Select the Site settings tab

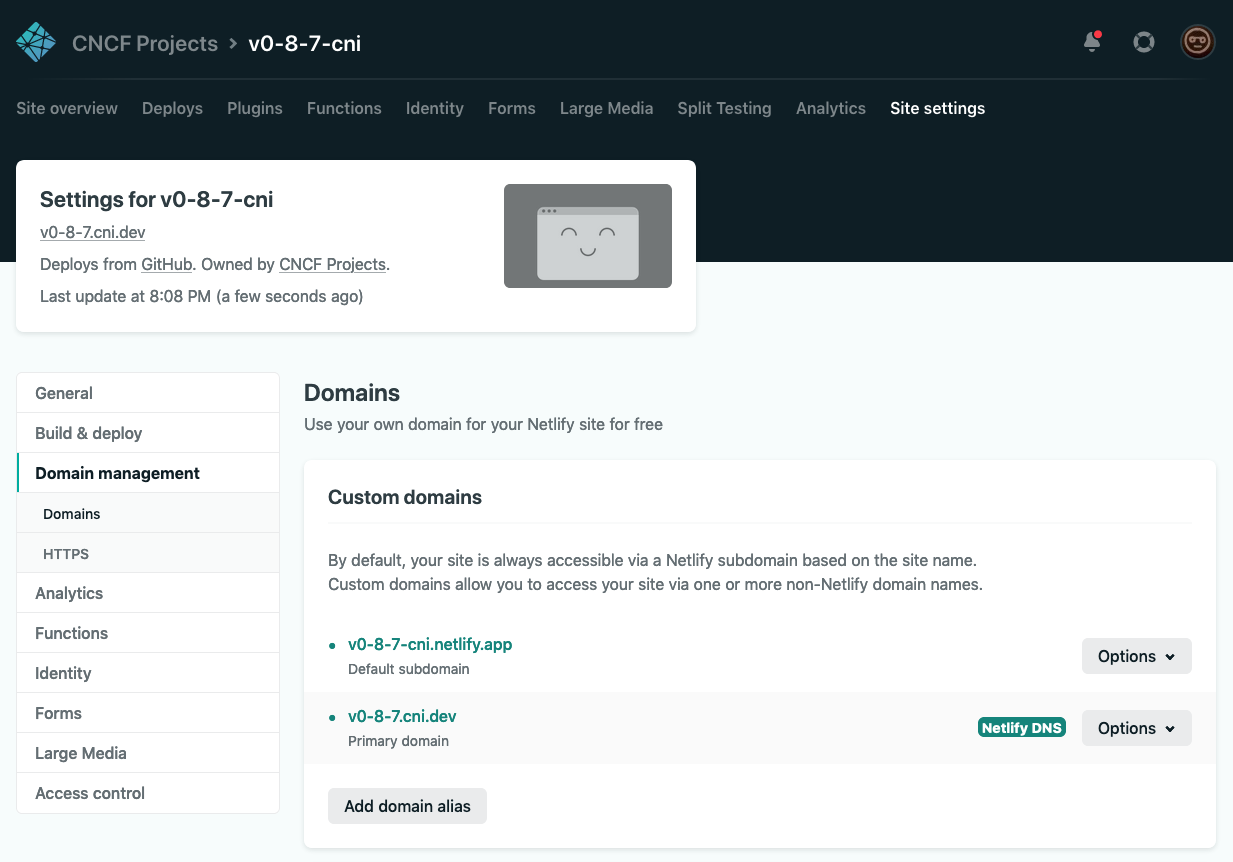click(x=938, y=108)
